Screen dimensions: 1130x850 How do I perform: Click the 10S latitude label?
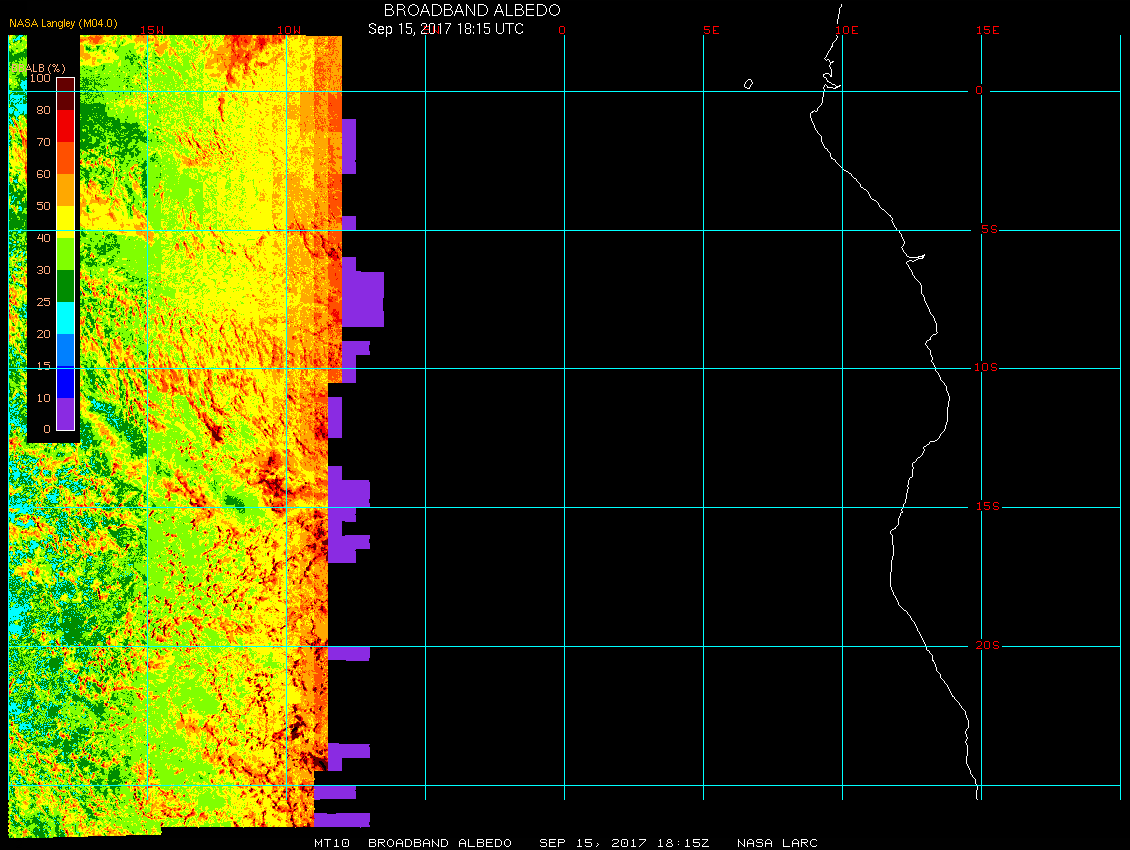(x=985, y=368)
